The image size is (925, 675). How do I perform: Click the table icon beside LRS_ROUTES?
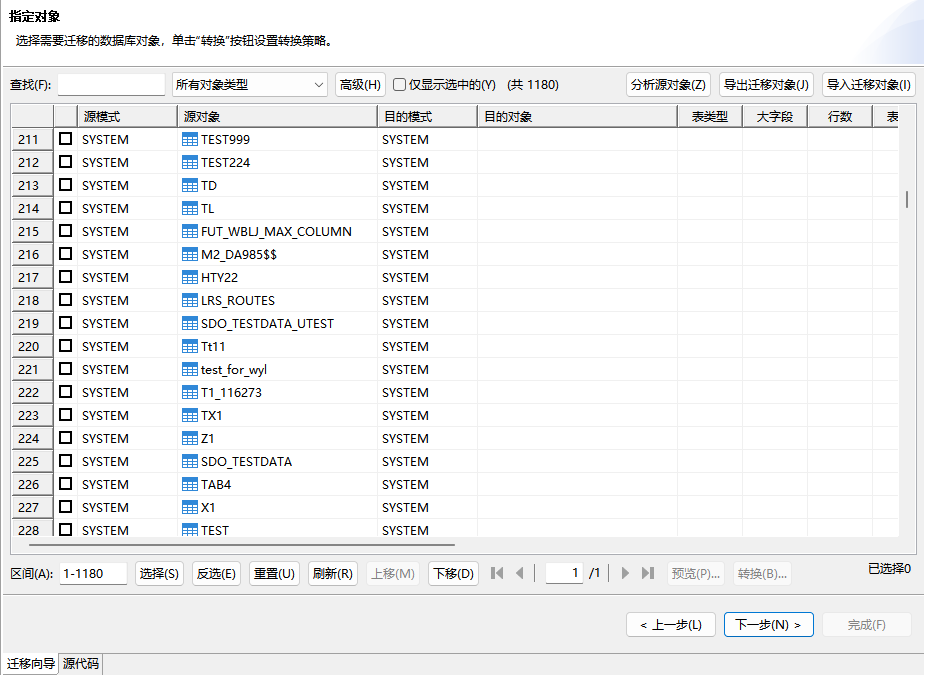tap(188, 300)
